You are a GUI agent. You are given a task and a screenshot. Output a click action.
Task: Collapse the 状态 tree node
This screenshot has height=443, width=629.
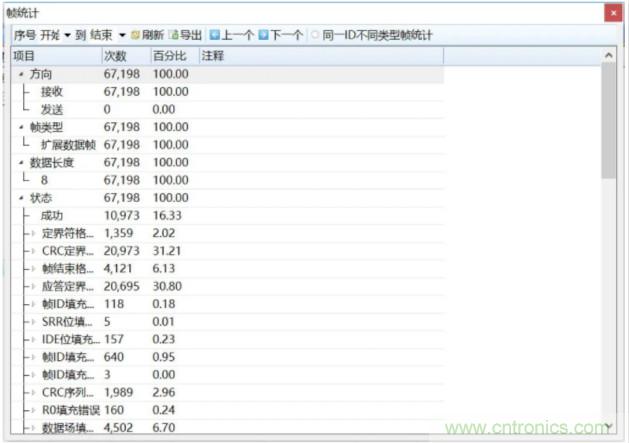coord(21,198)
